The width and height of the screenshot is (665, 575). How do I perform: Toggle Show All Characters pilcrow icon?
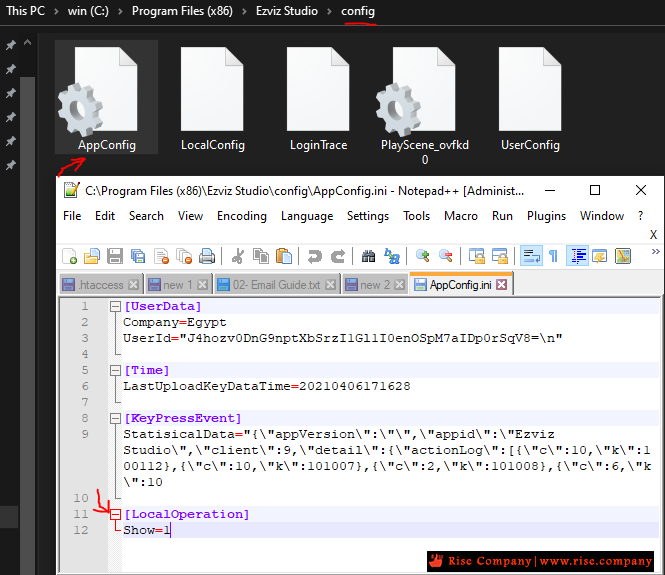coord(553,256)
